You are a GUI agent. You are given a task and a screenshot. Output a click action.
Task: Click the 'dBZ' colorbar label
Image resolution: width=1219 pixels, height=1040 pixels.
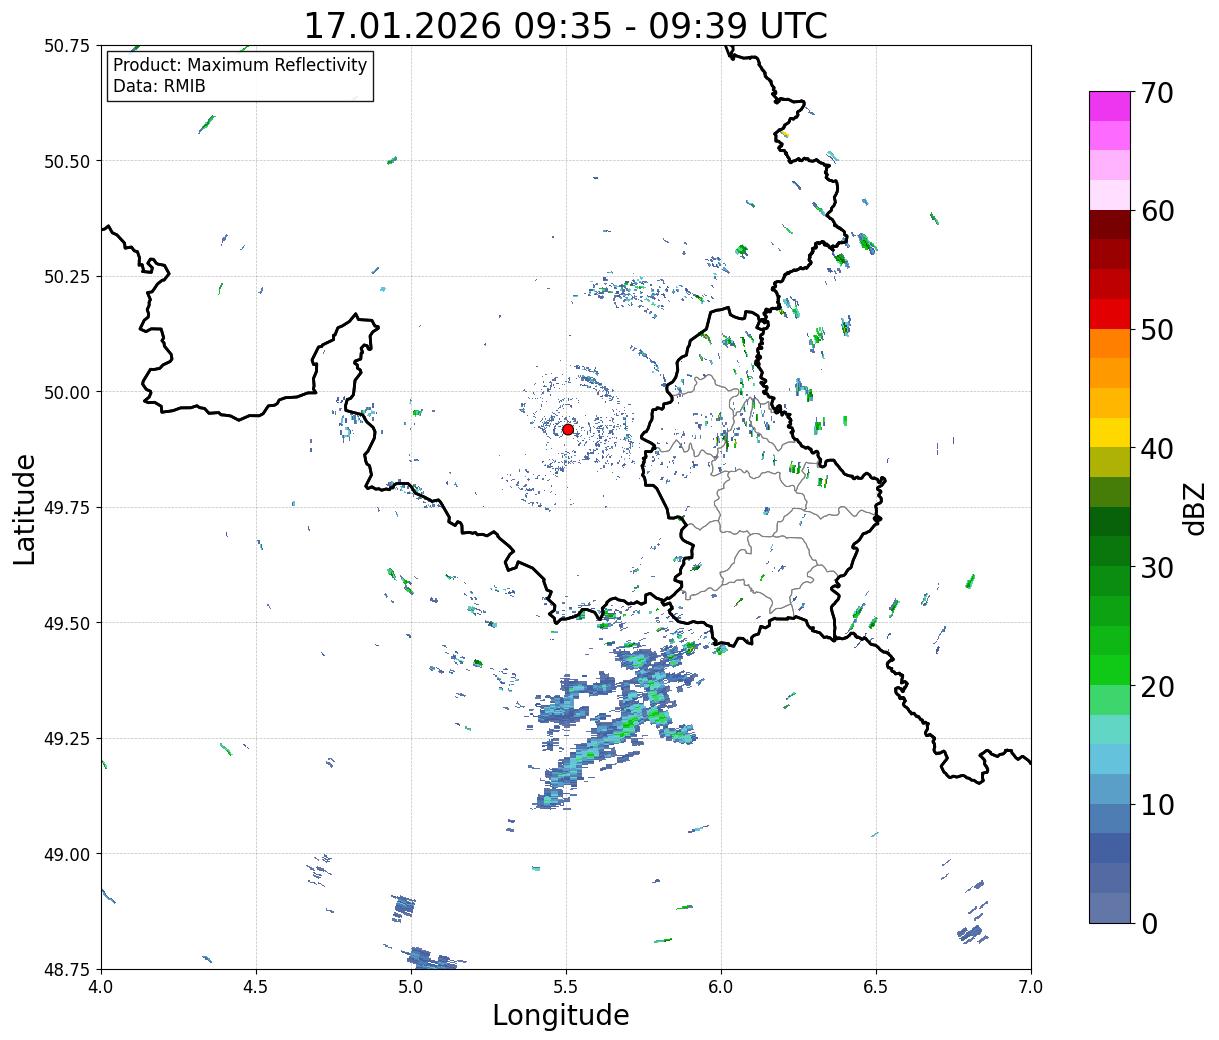point(1194,508)
